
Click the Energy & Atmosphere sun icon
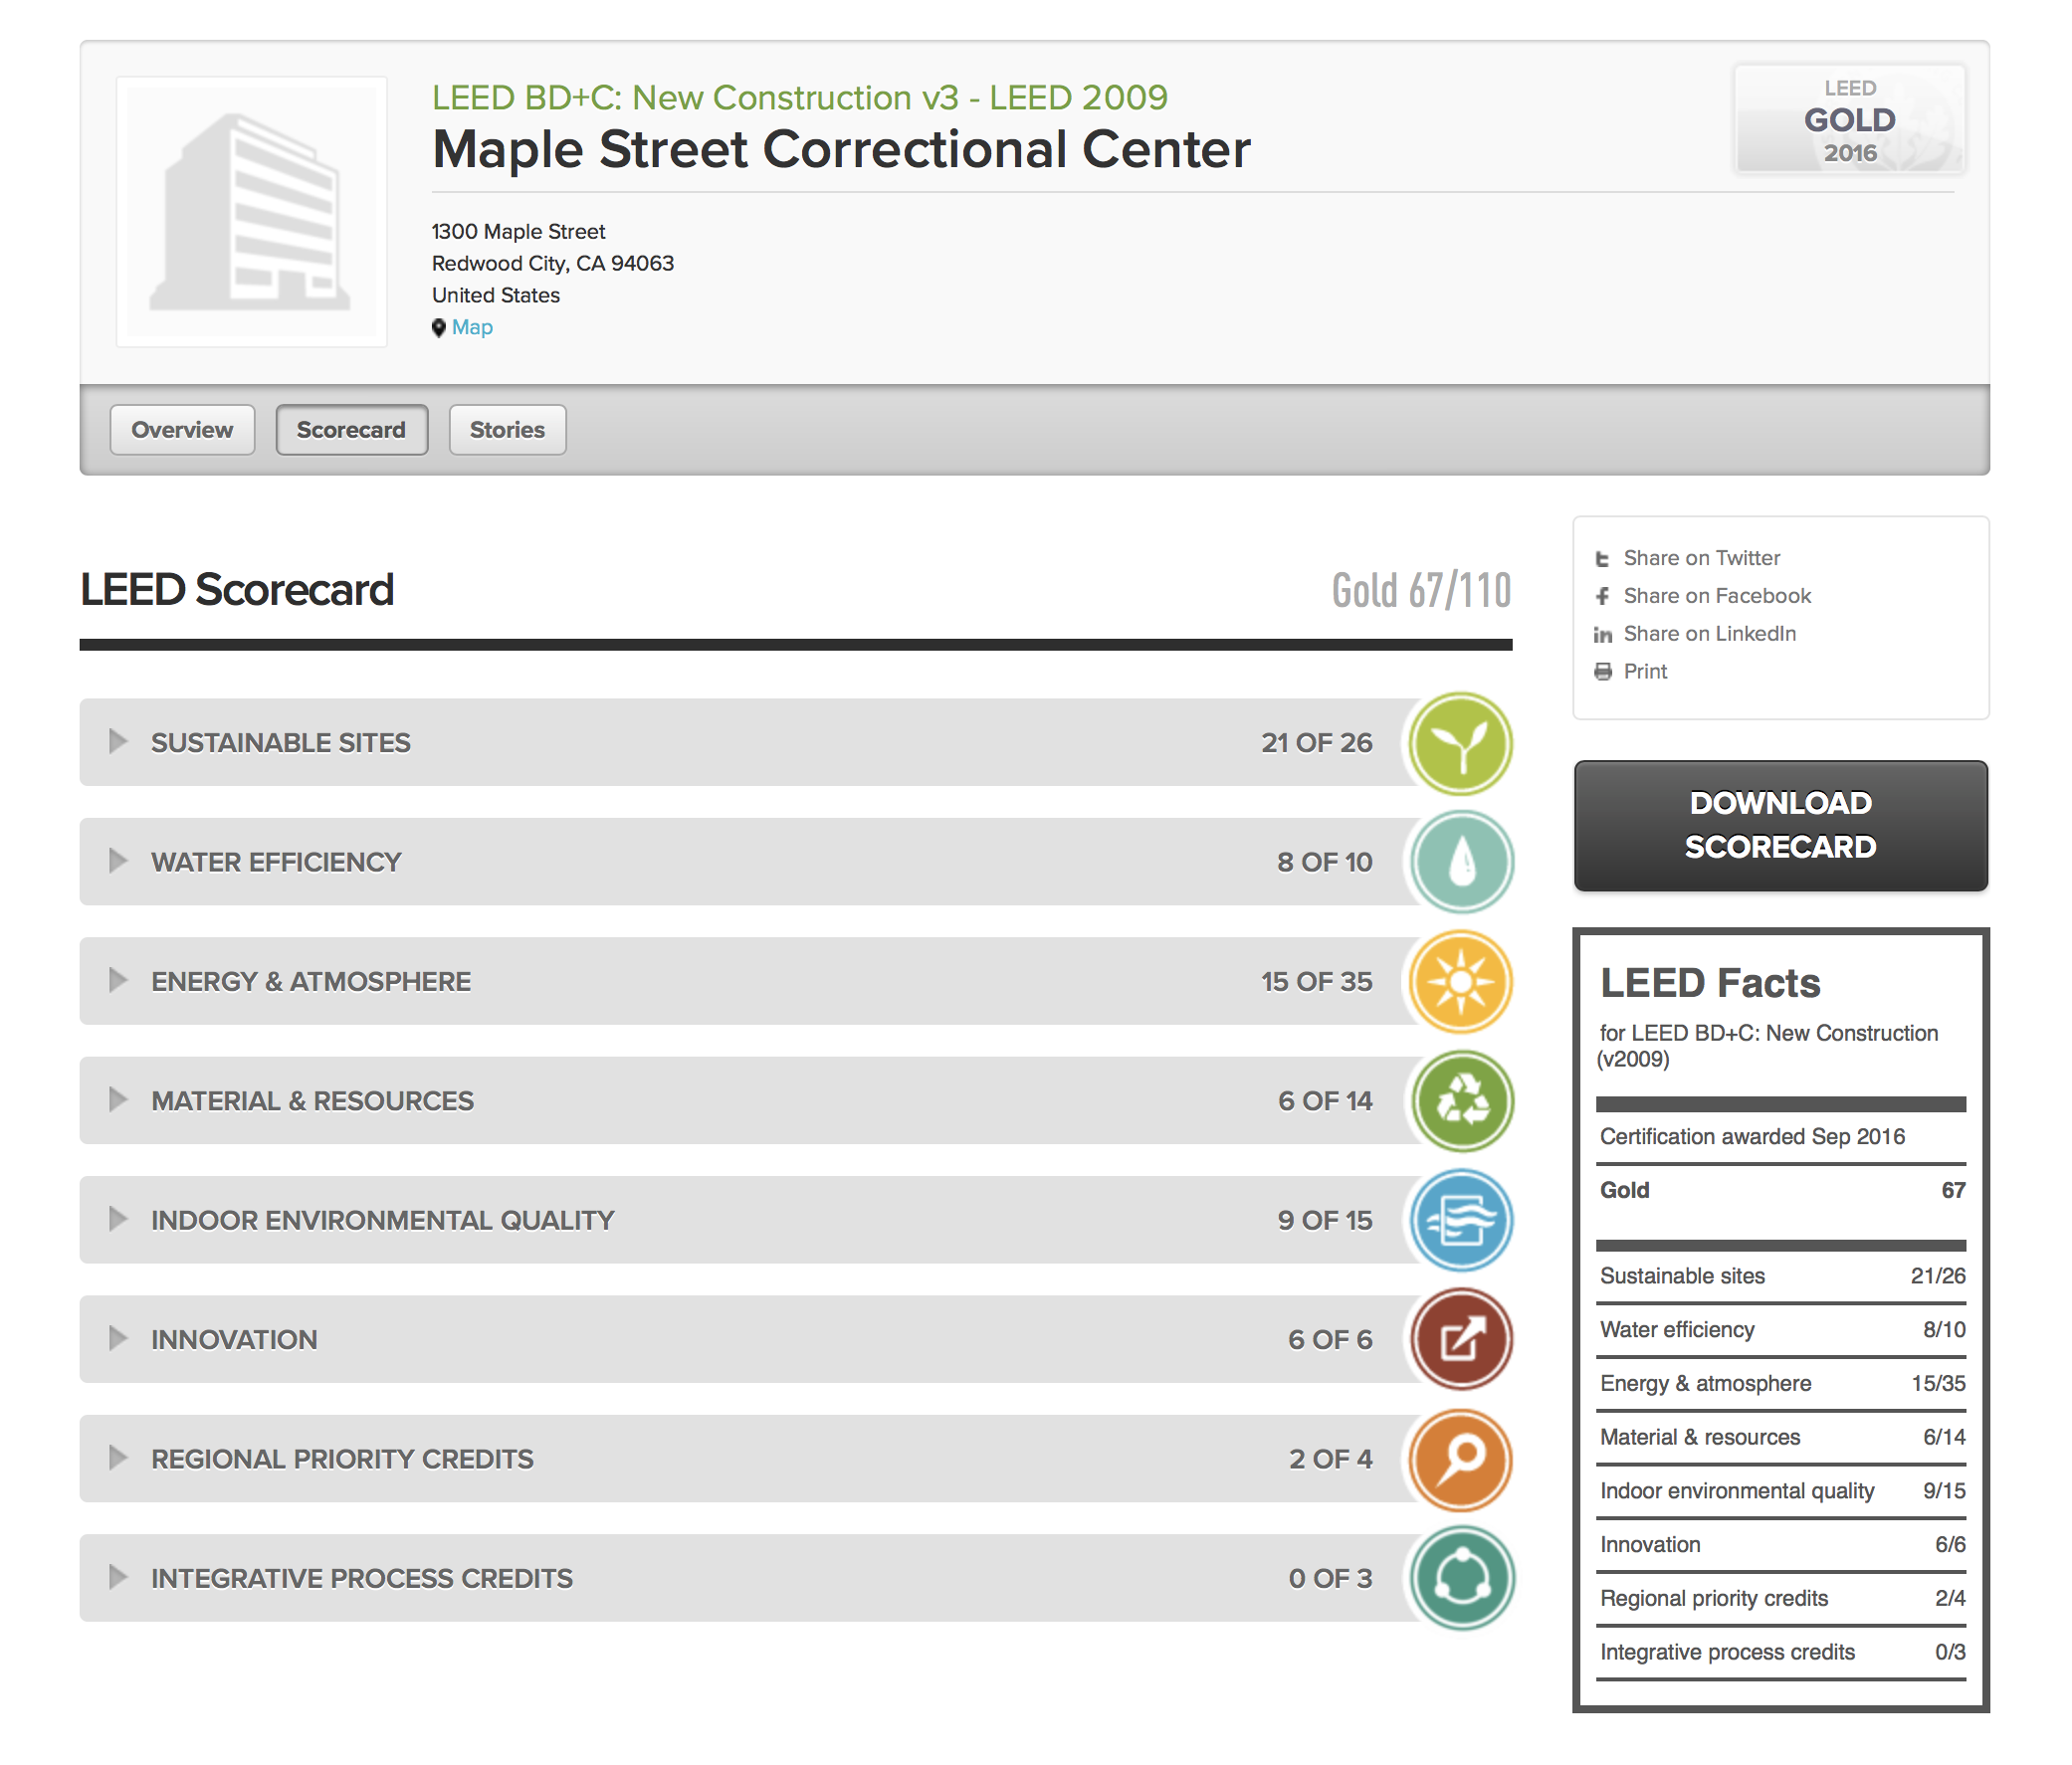pos(1461,982)
